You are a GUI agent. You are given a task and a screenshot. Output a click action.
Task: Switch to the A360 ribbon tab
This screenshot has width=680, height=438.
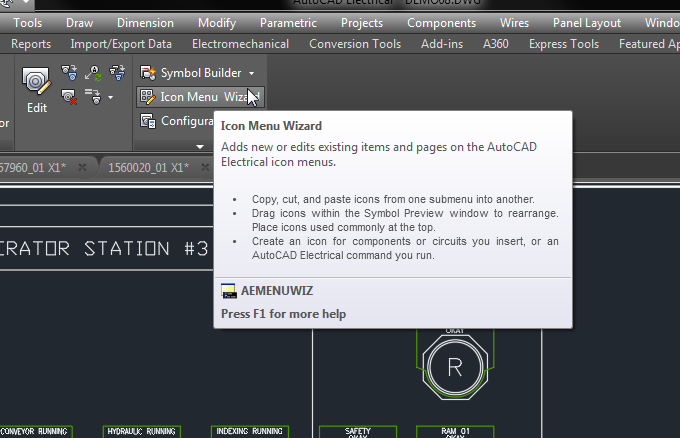pos(496,44)
